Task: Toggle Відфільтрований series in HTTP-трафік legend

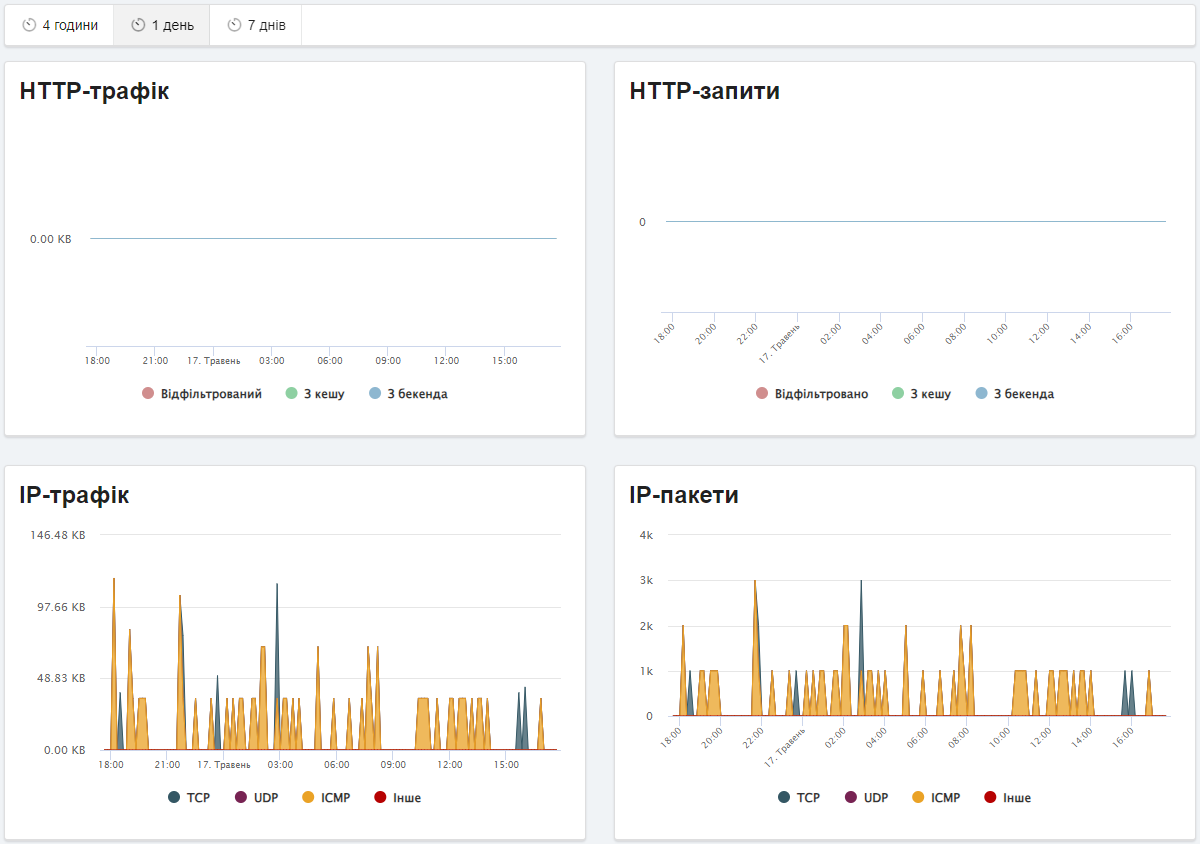Action: (210, 394)
